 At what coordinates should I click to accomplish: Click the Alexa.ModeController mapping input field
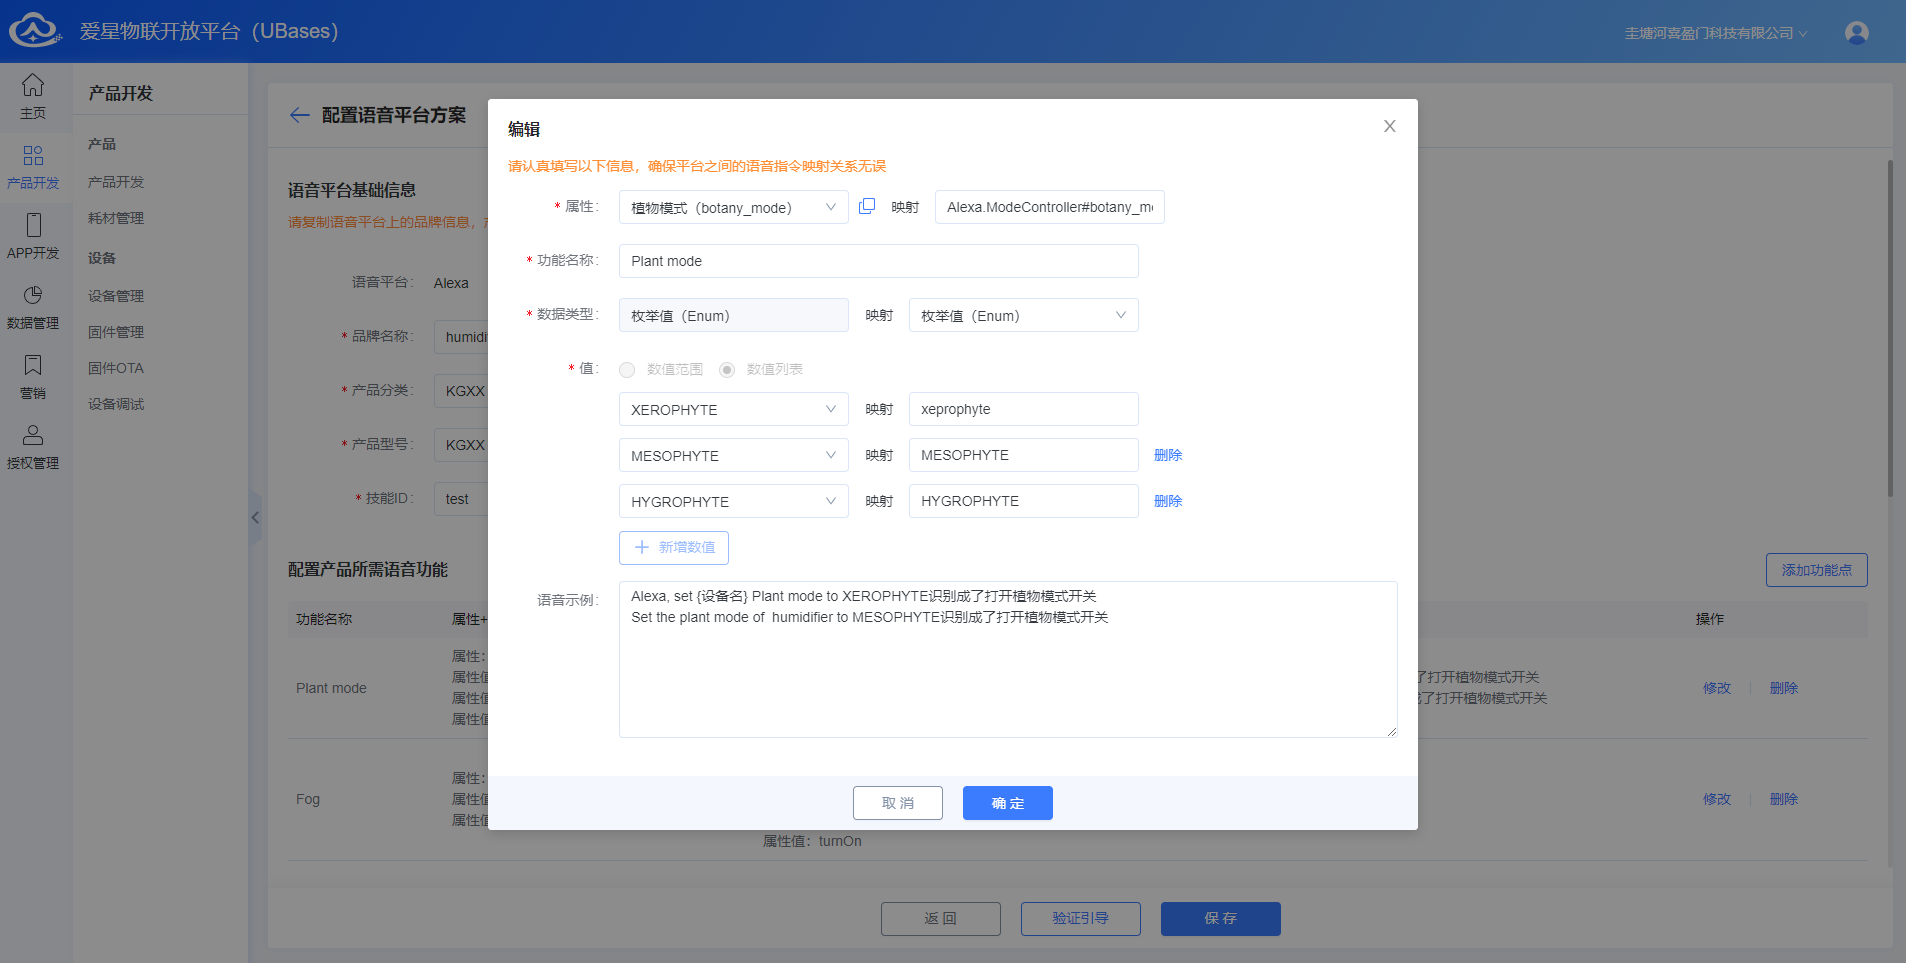pyautogui.click(x=1049, y=207)
